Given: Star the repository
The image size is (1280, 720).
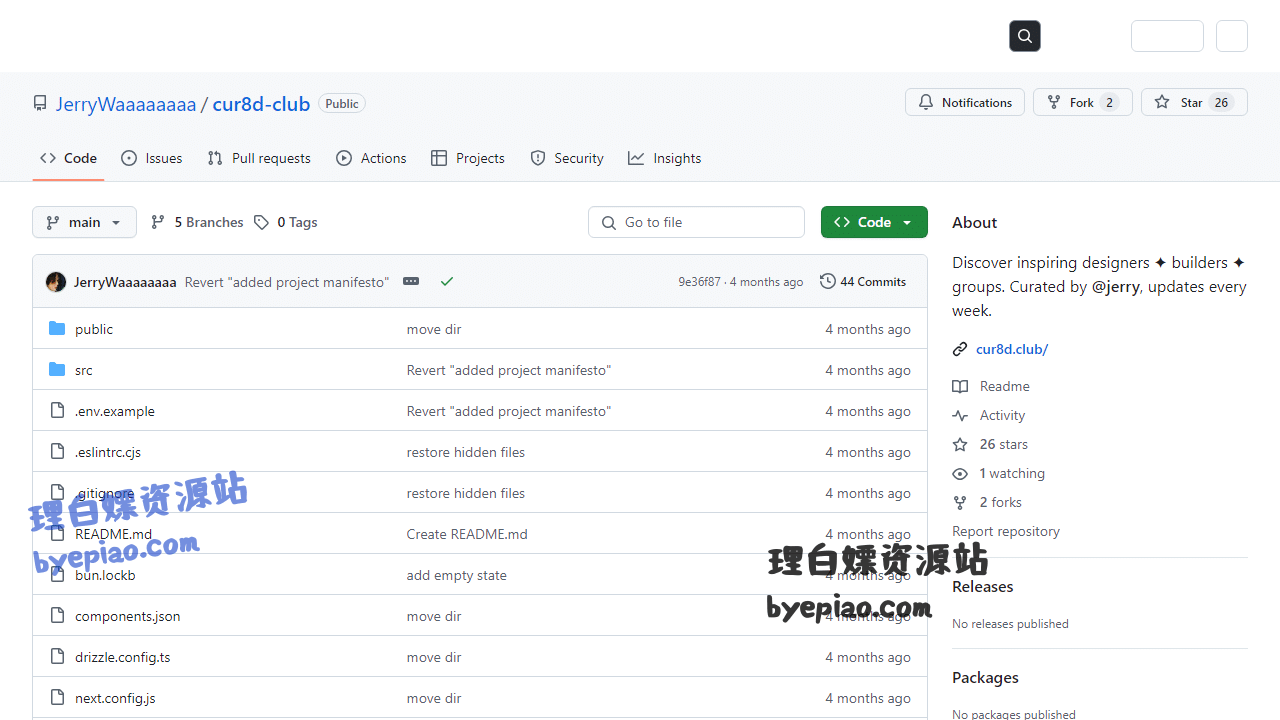Looking at the screenshot, I should click(x=1194, y=102).
